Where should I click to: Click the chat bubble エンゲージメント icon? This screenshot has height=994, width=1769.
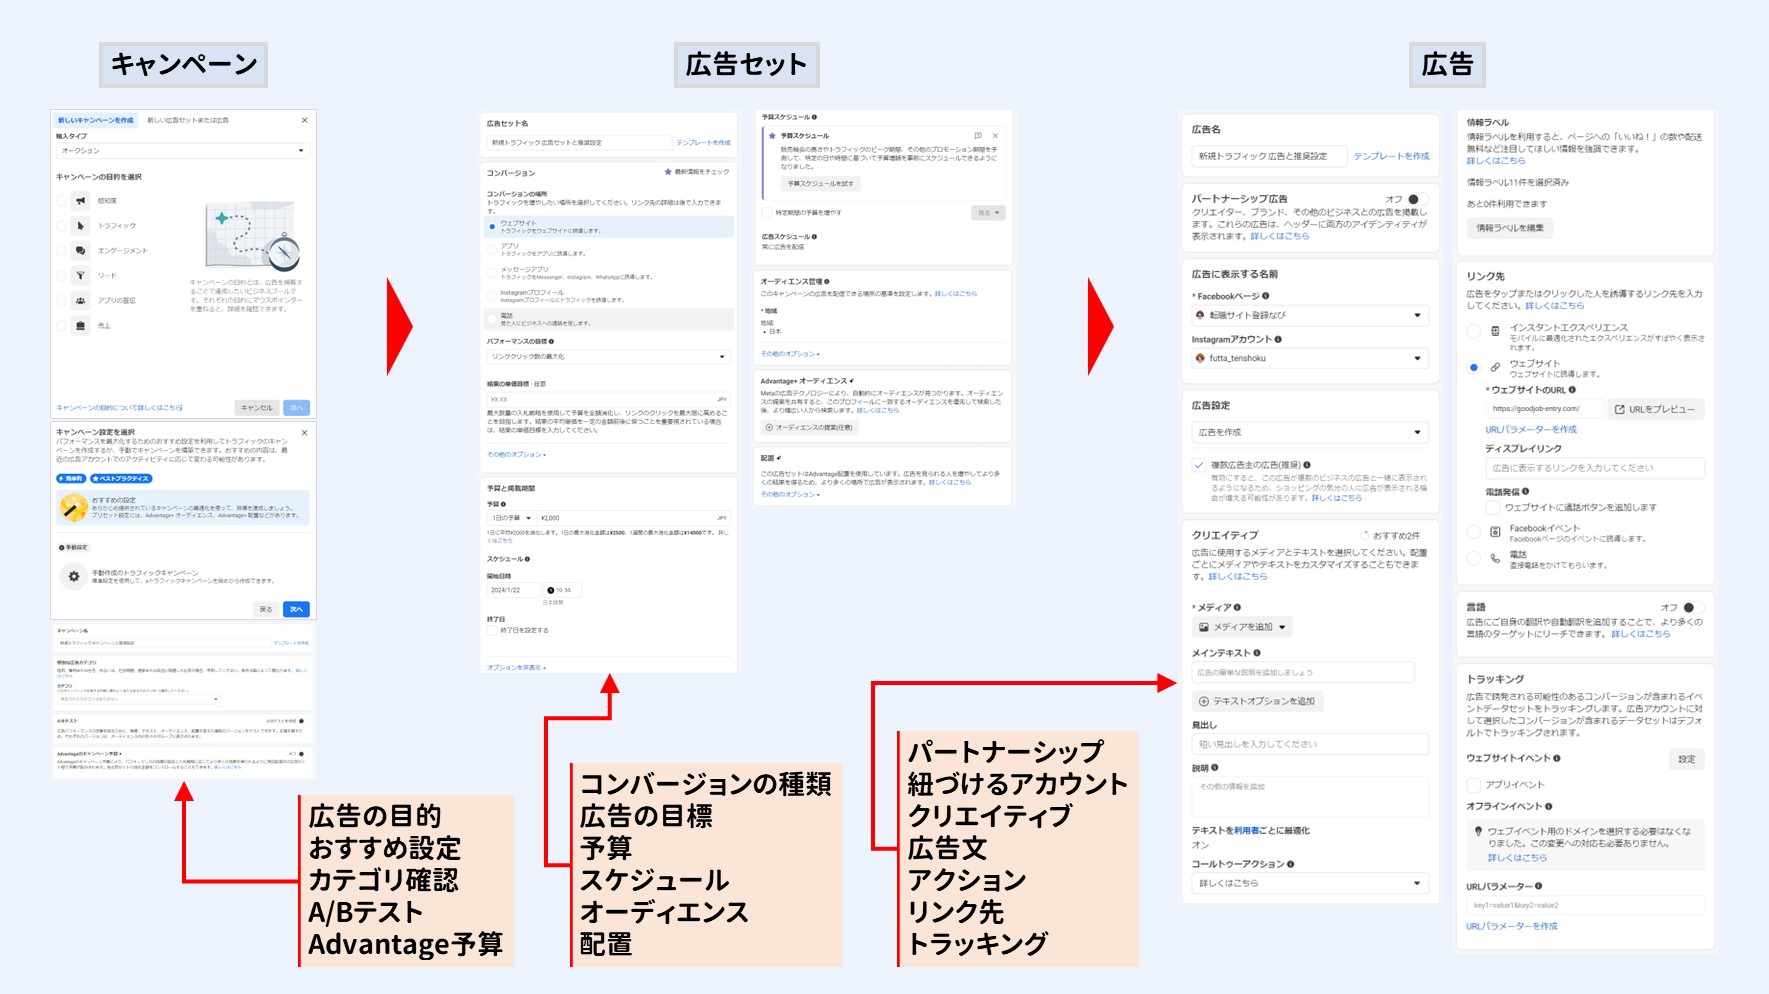[81, 251]
